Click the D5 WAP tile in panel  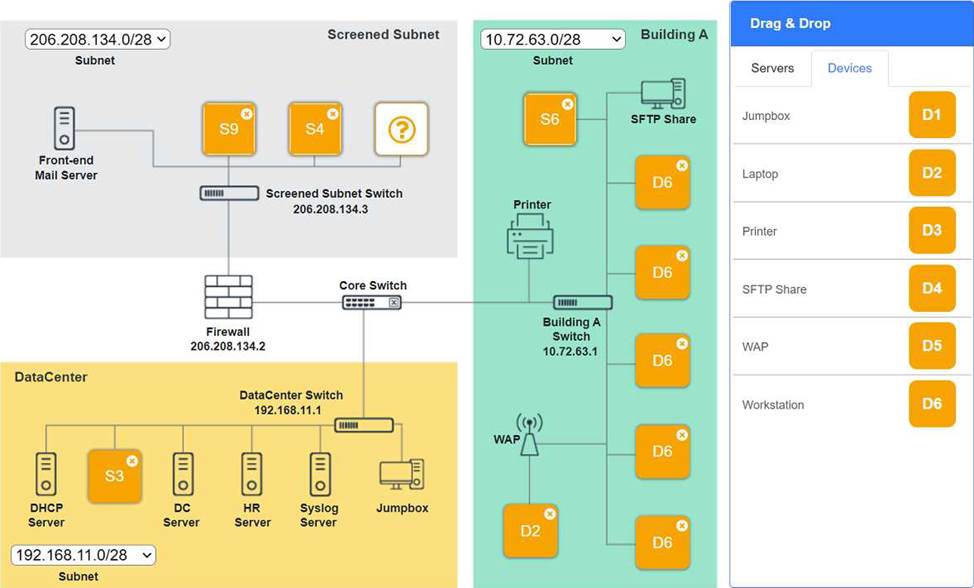pos(932,346)
